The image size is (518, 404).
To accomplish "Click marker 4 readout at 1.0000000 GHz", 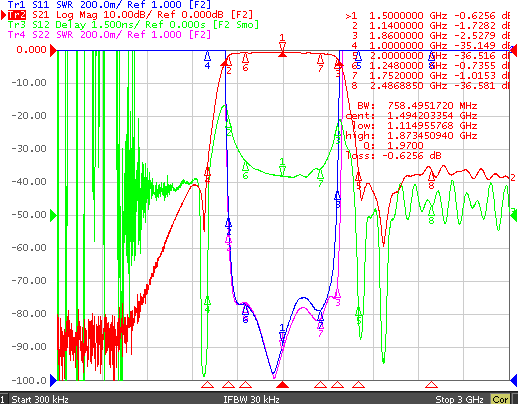I will (x=430, y=46).
